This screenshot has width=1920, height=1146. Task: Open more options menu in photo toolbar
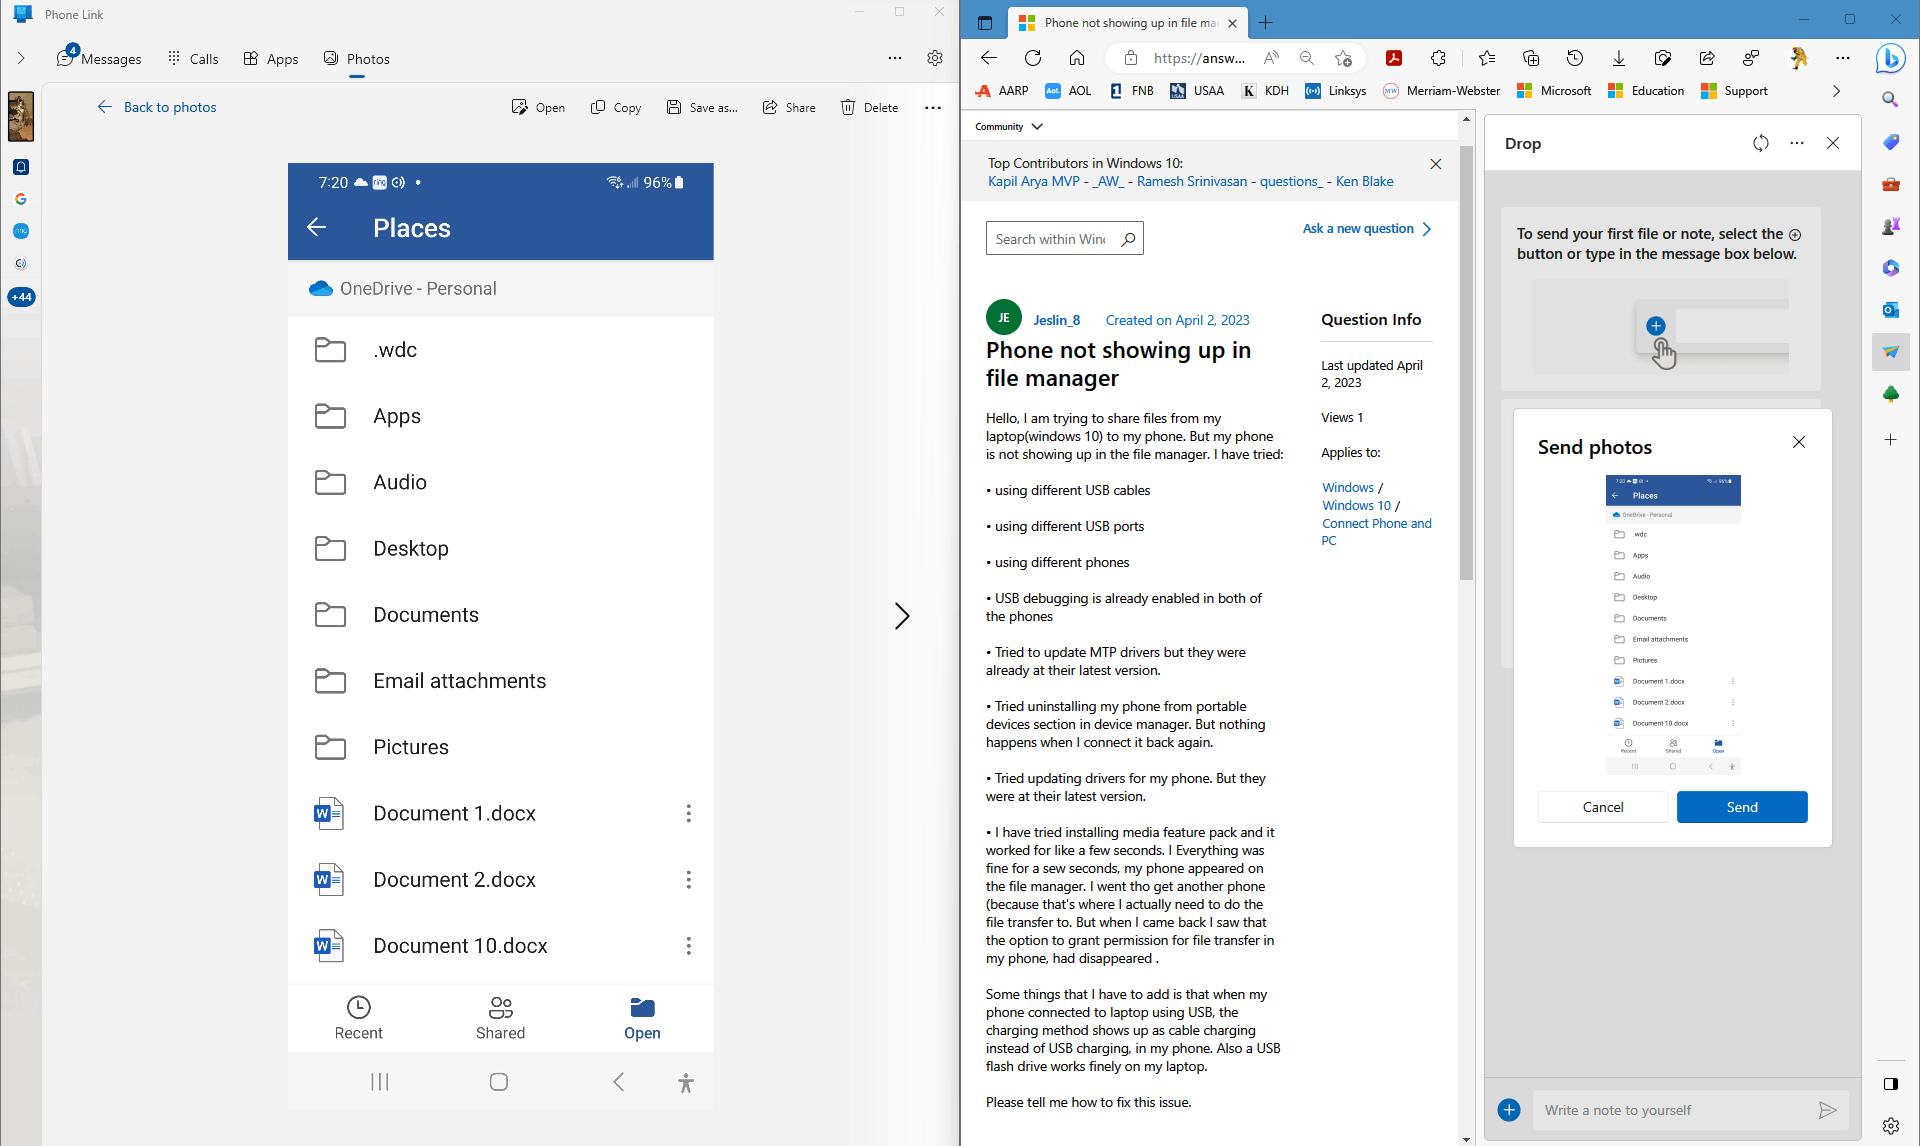coord(932,107)
